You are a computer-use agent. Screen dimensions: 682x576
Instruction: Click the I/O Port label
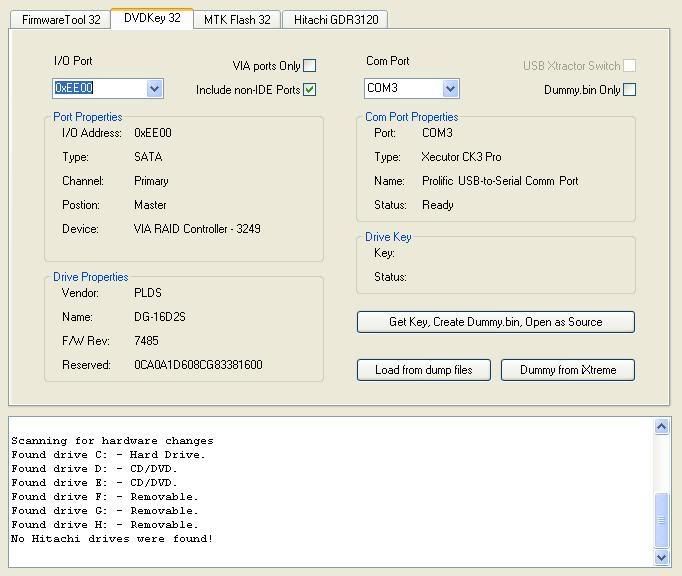(x=73, y=61)
